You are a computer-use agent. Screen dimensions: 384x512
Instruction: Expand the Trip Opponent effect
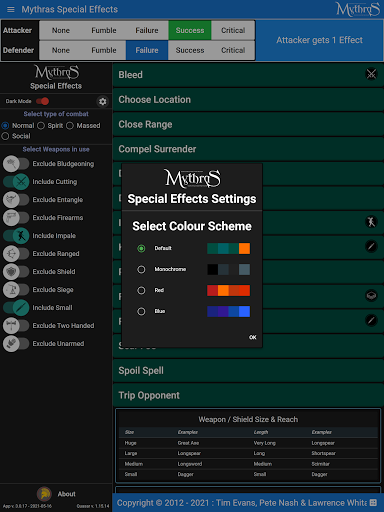248,395
